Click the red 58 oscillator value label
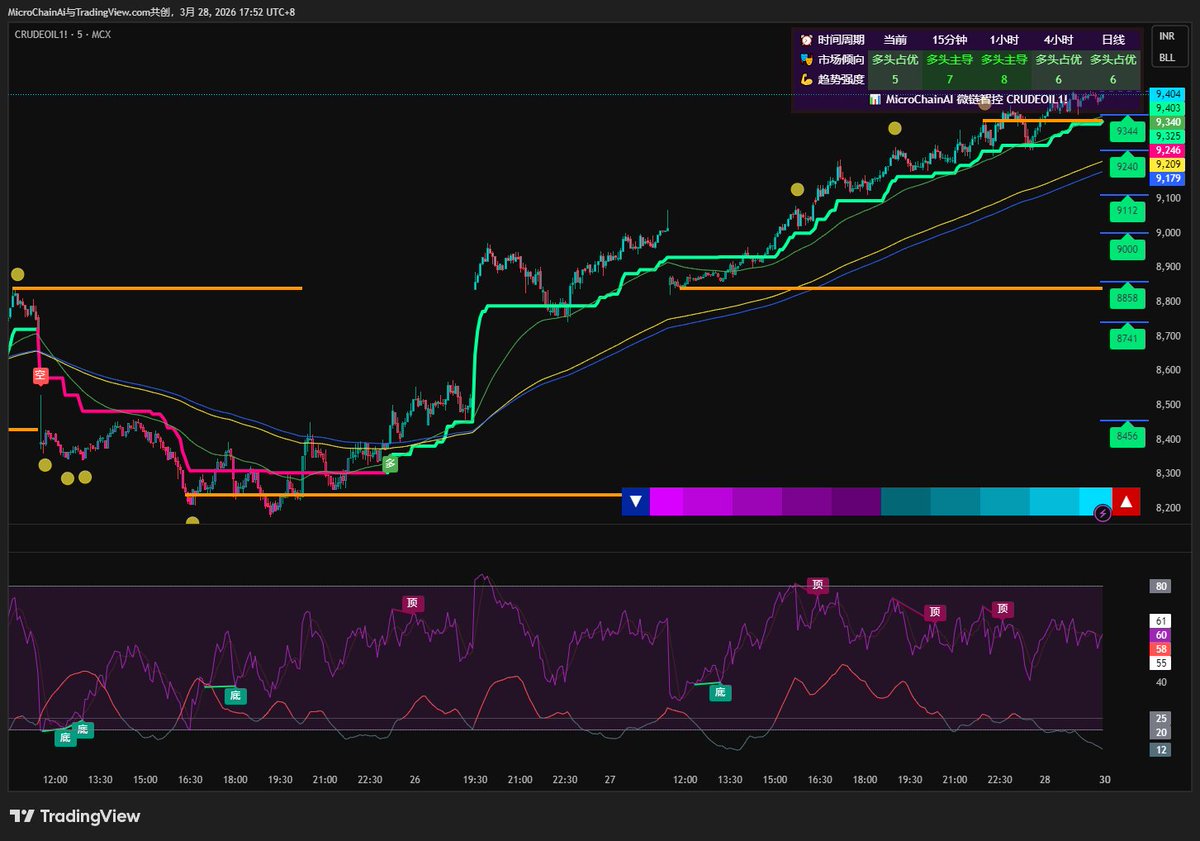Image resolution: width=1200 pixels, height=841 pixels. click(1160, 649)
